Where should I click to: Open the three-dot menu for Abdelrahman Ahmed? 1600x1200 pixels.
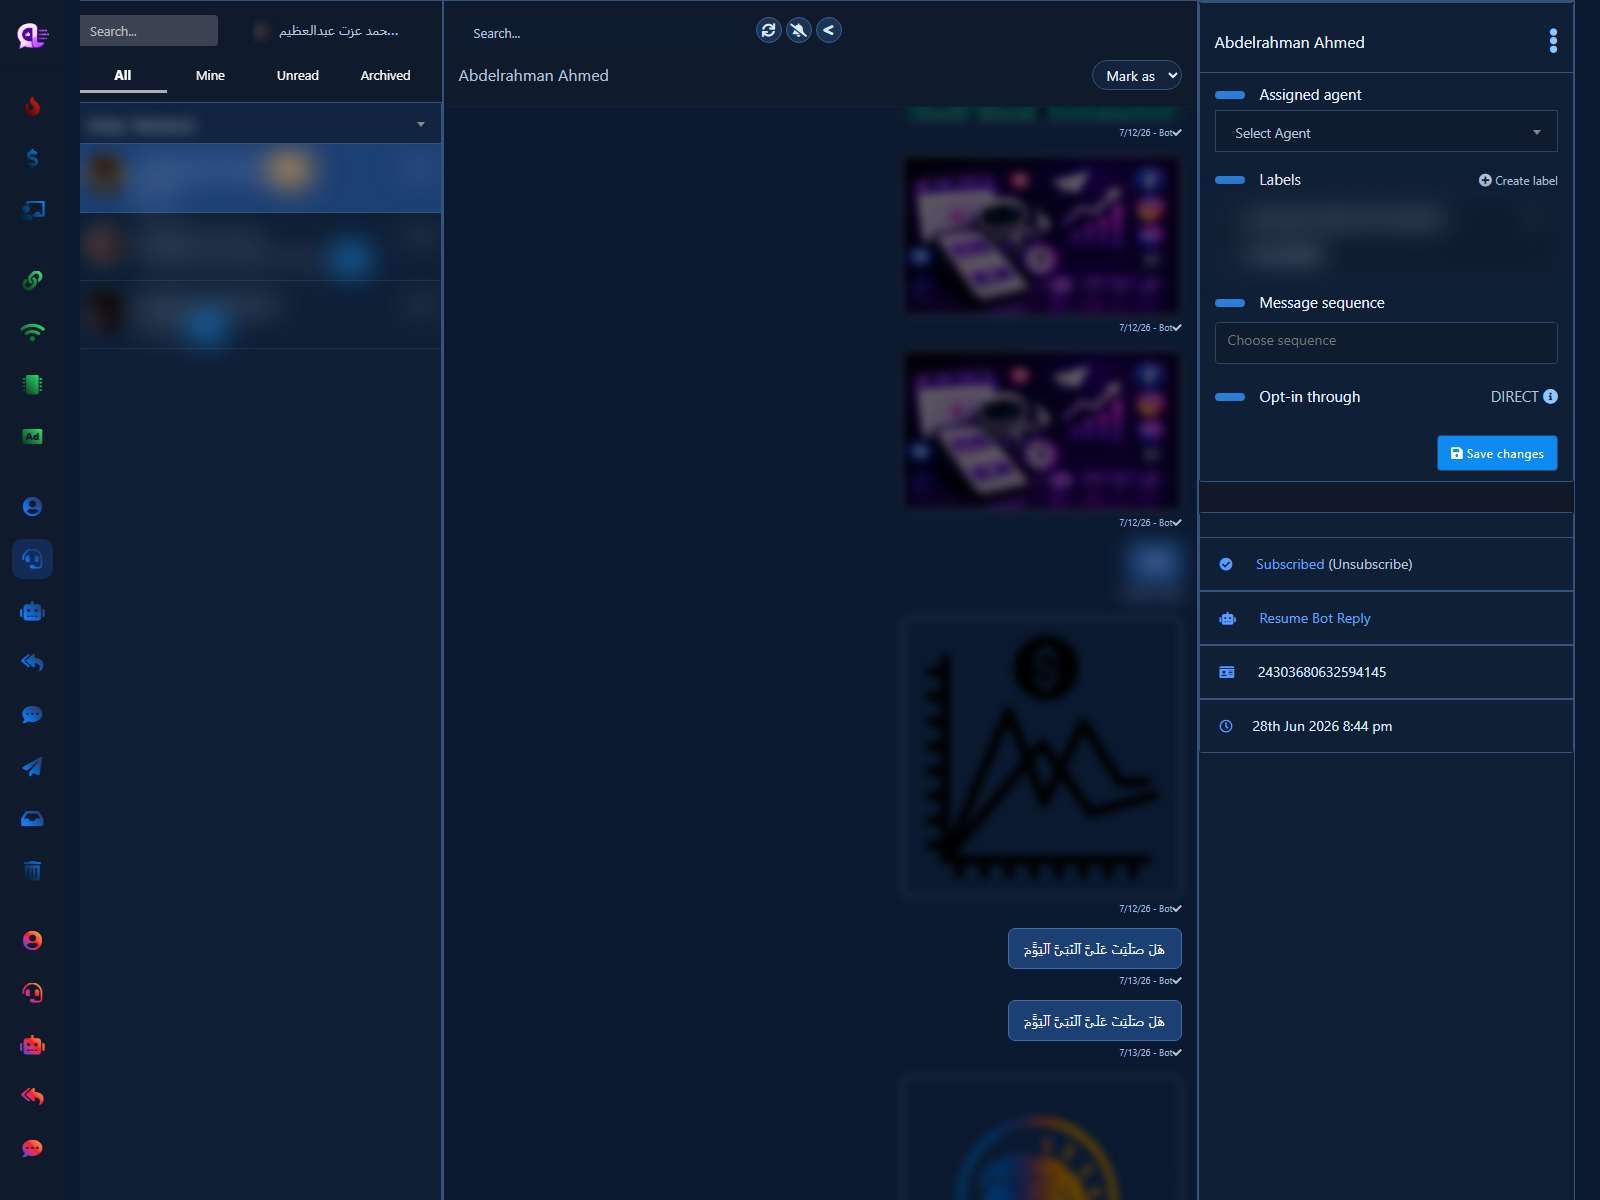[1553, 41]
